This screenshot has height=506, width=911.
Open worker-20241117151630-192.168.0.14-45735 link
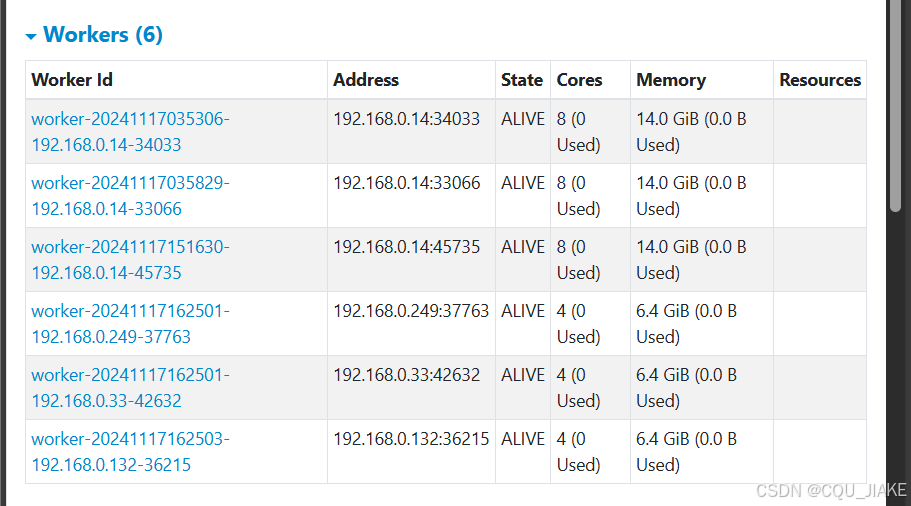(130, 259)
